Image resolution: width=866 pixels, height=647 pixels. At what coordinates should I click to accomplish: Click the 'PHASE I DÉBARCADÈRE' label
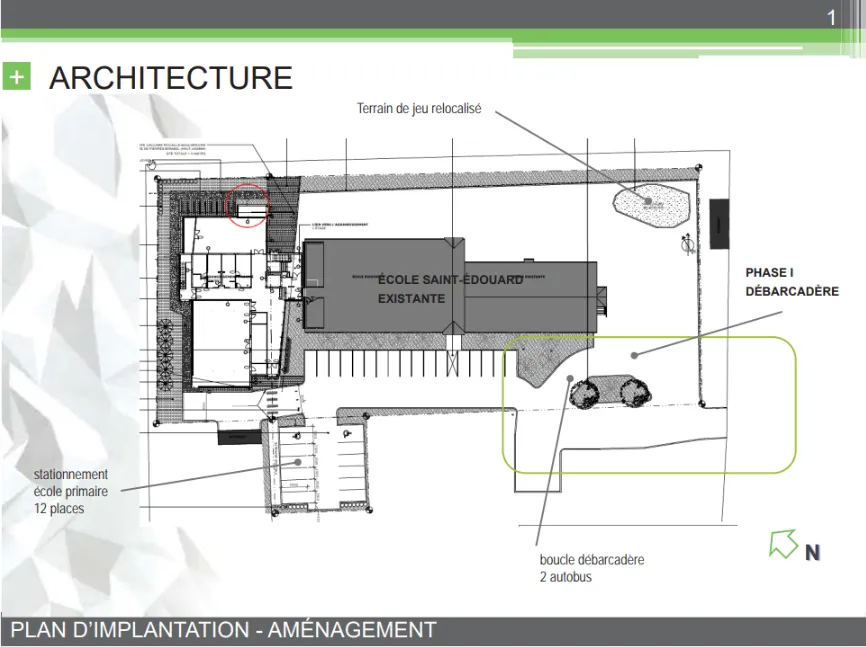click(792, 282)
